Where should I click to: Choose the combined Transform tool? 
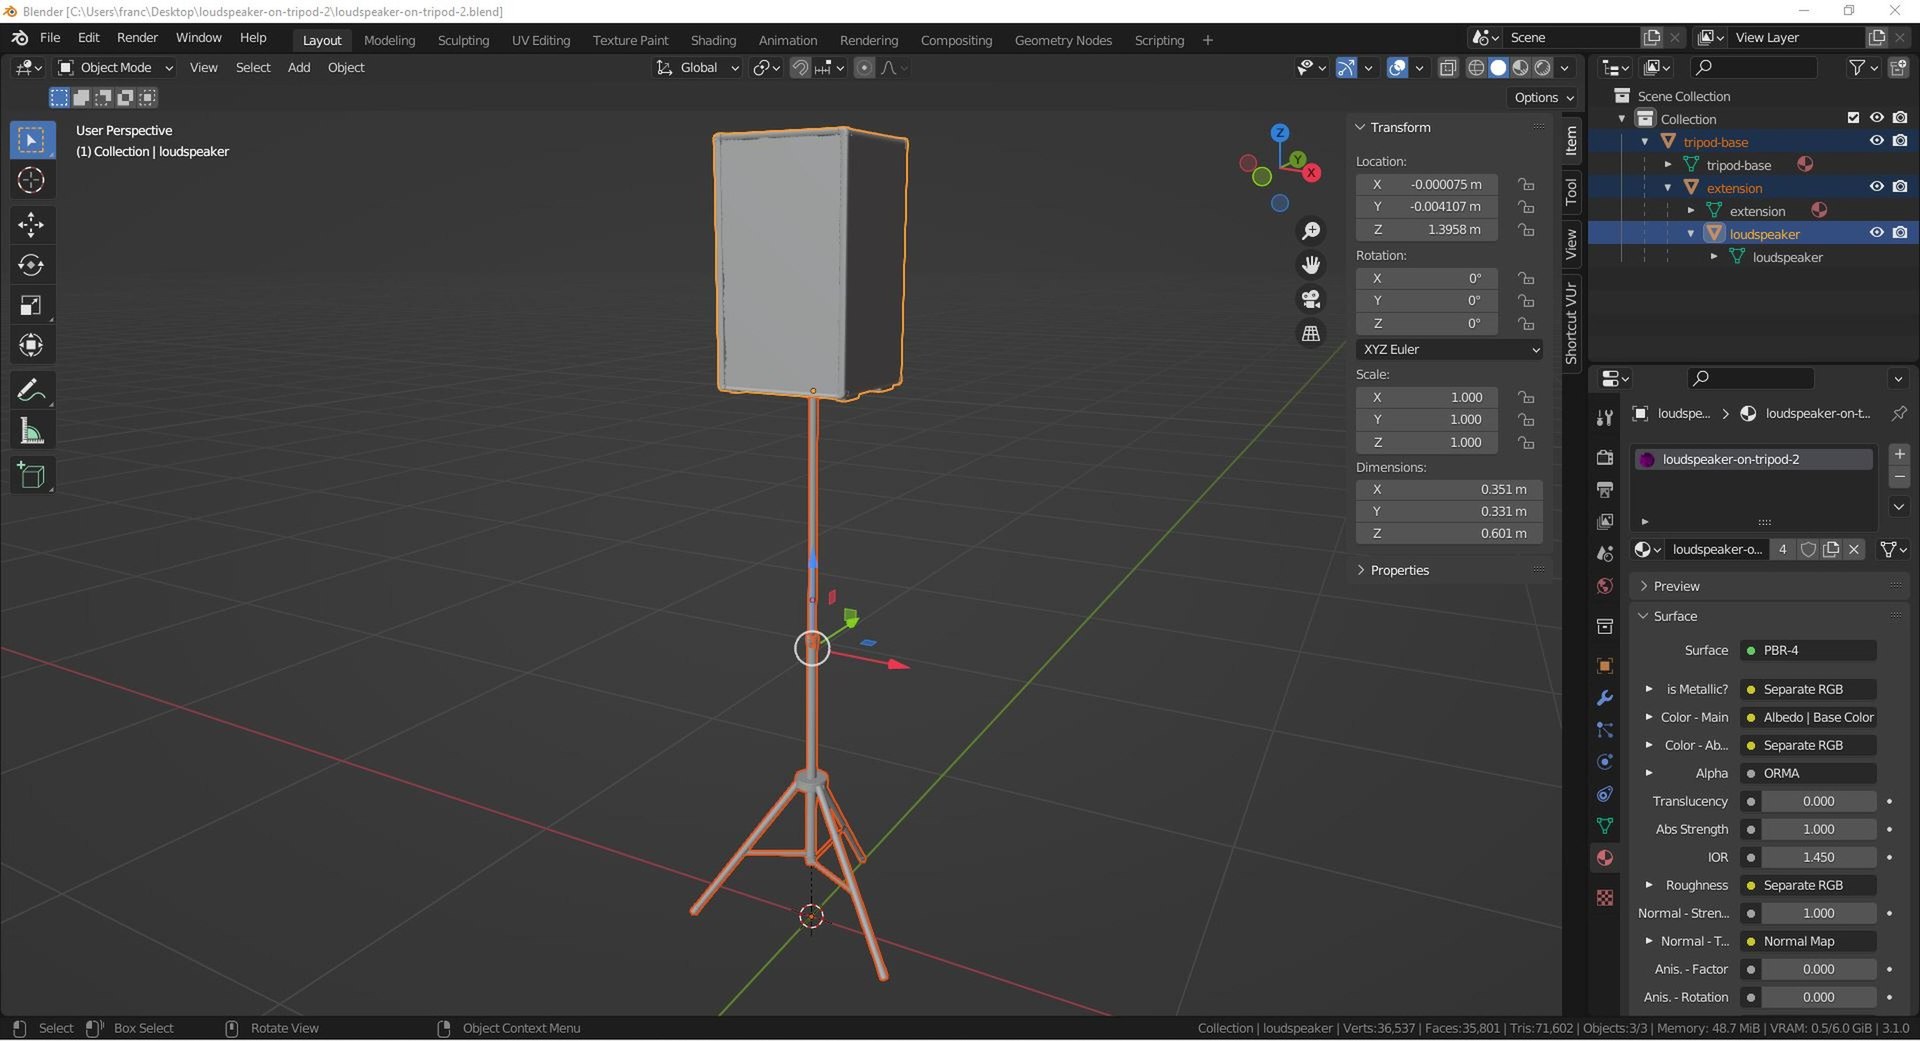(31, 345)
